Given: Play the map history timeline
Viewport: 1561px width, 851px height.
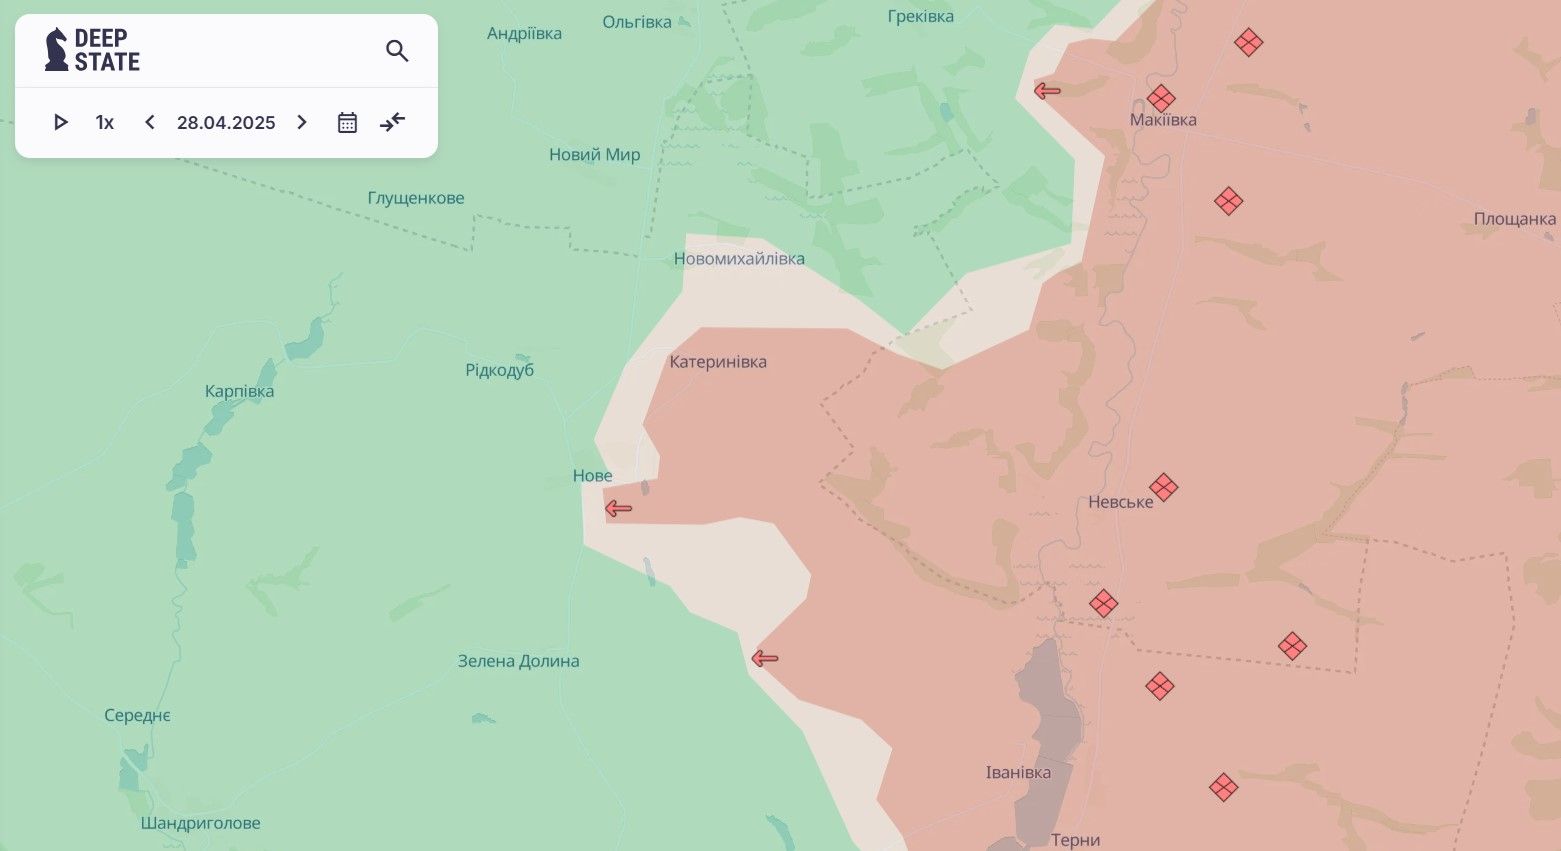Looking at the screenshot, I should (61, 122).
